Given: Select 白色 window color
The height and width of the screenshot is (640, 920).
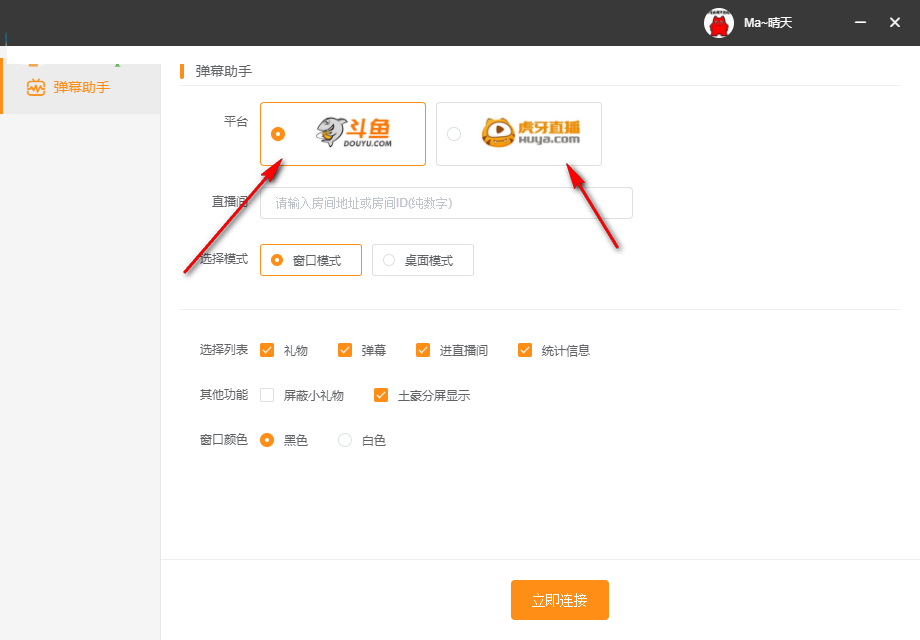Looking at the screenshot, I should pos(345,440).
